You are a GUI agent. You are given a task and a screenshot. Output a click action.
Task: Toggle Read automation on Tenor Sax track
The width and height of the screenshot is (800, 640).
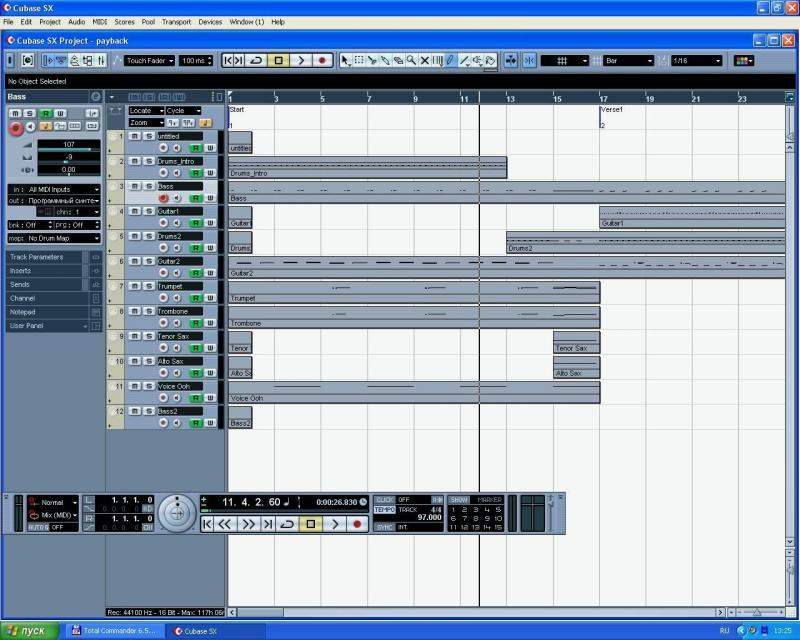tap(196, 348)
